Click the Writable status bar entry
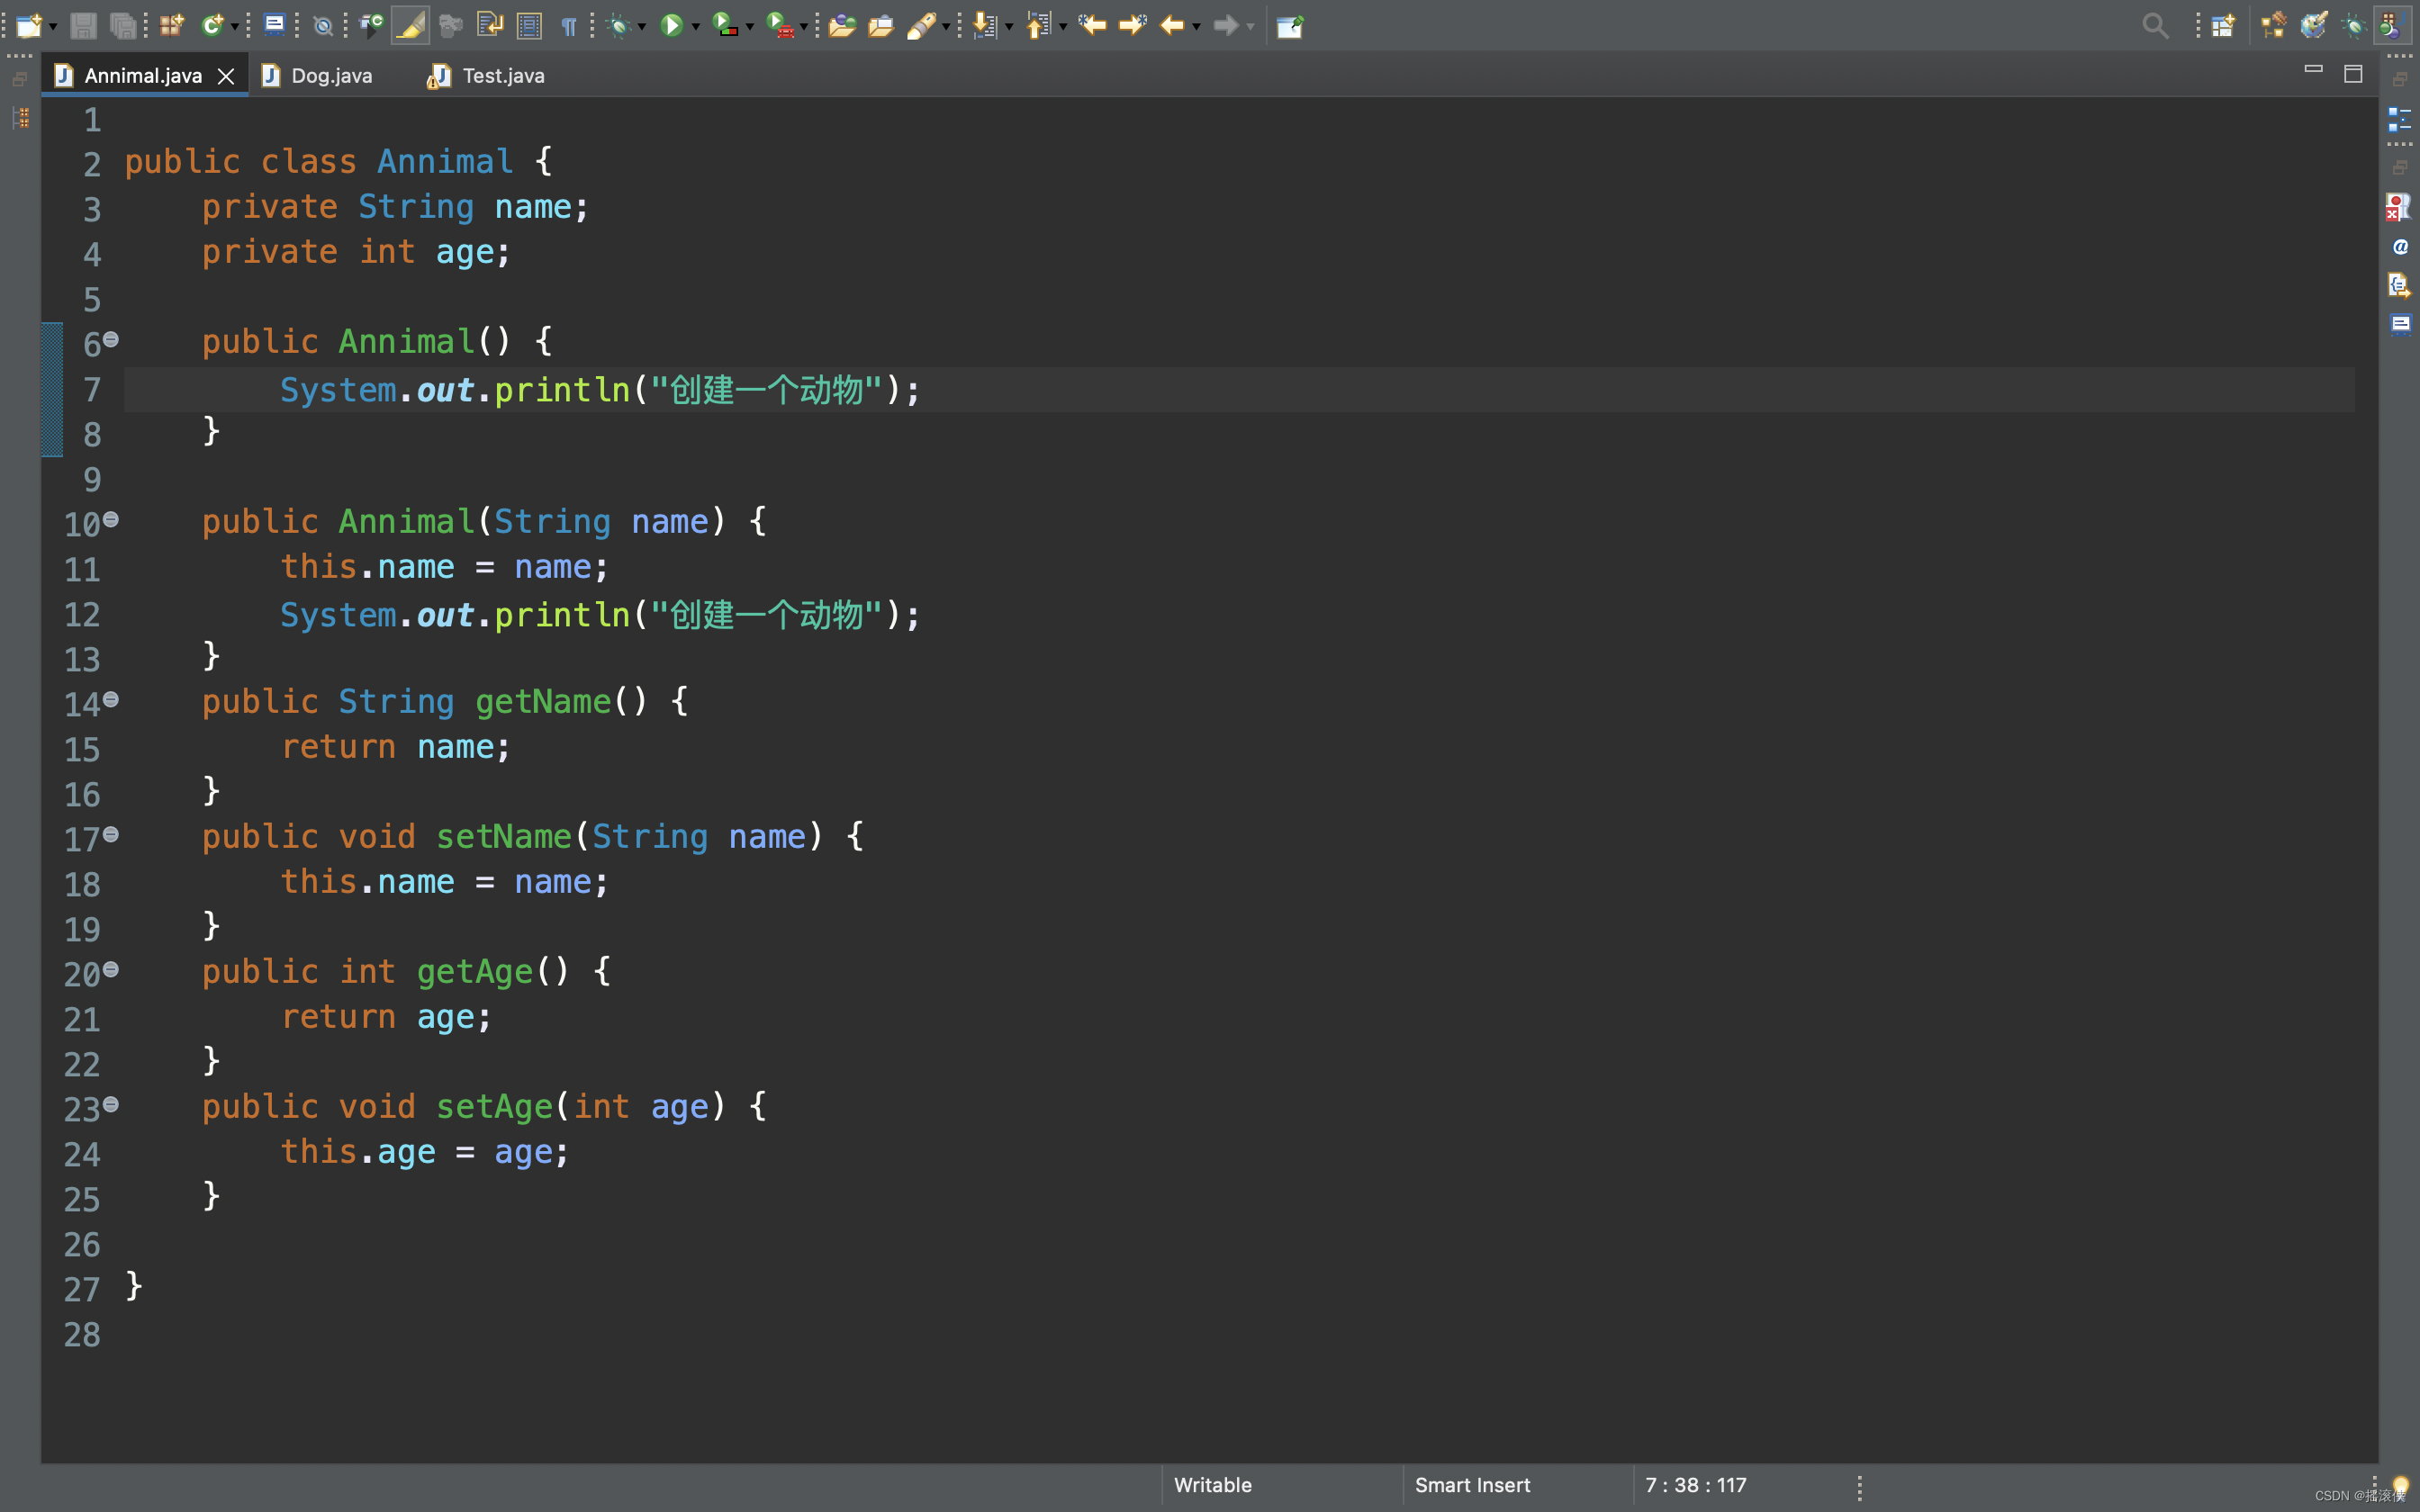This screenshot has width=2420, height=1512. pyautogui.click(x=1212, y=1485)
